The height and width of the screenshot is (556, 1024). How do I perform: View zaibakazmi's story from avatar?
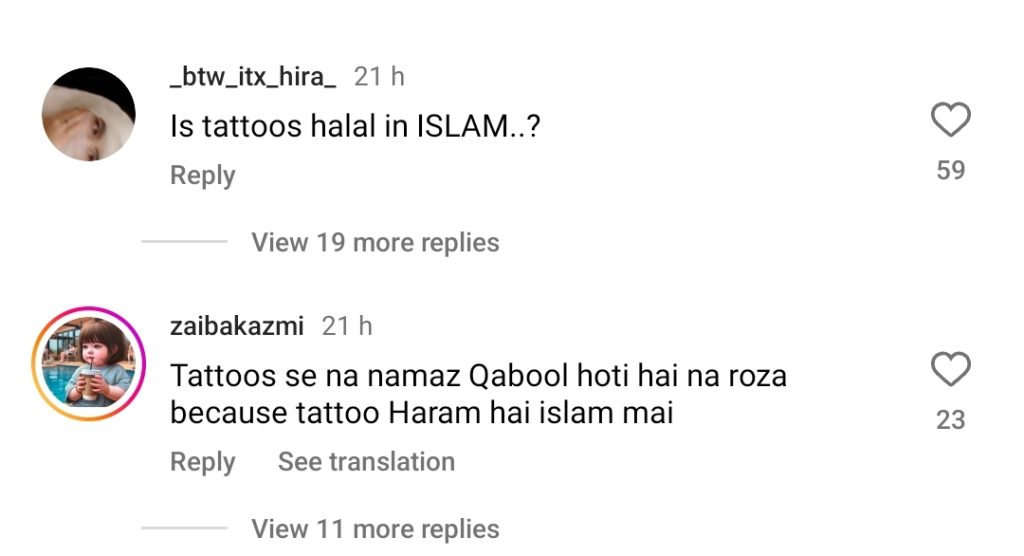[x=89, y=363]
